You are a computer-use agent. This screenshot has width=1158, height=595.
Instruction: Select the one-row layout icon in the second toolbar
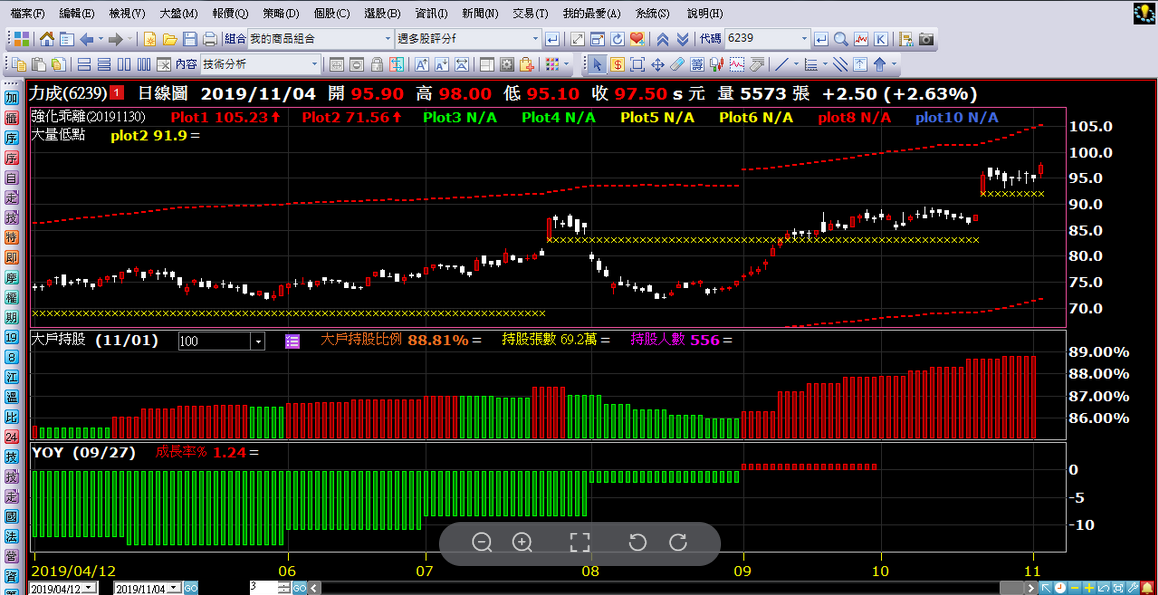pyautogui.click(x=84, y=65)
